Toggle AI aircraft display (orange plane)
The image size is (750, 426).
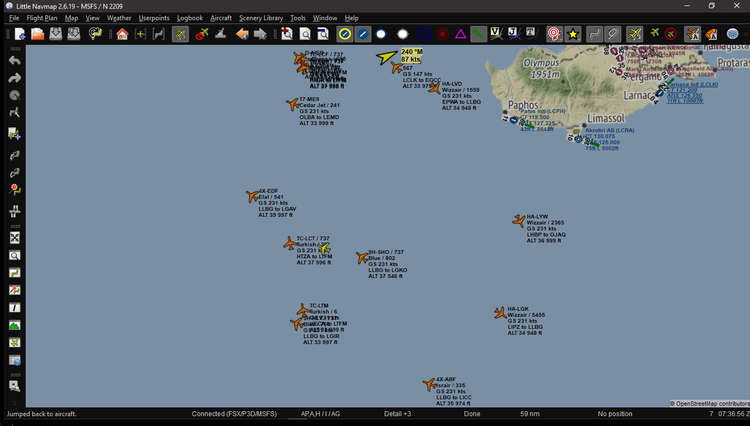coord(693,34)
